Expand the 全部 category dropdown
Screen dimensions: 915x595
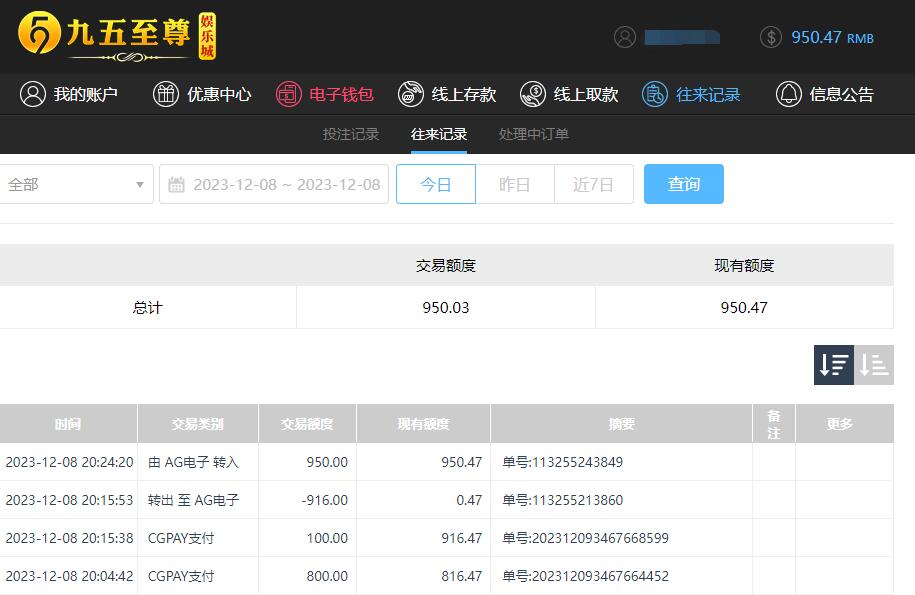pyautogui.click(x=75, y=184)
